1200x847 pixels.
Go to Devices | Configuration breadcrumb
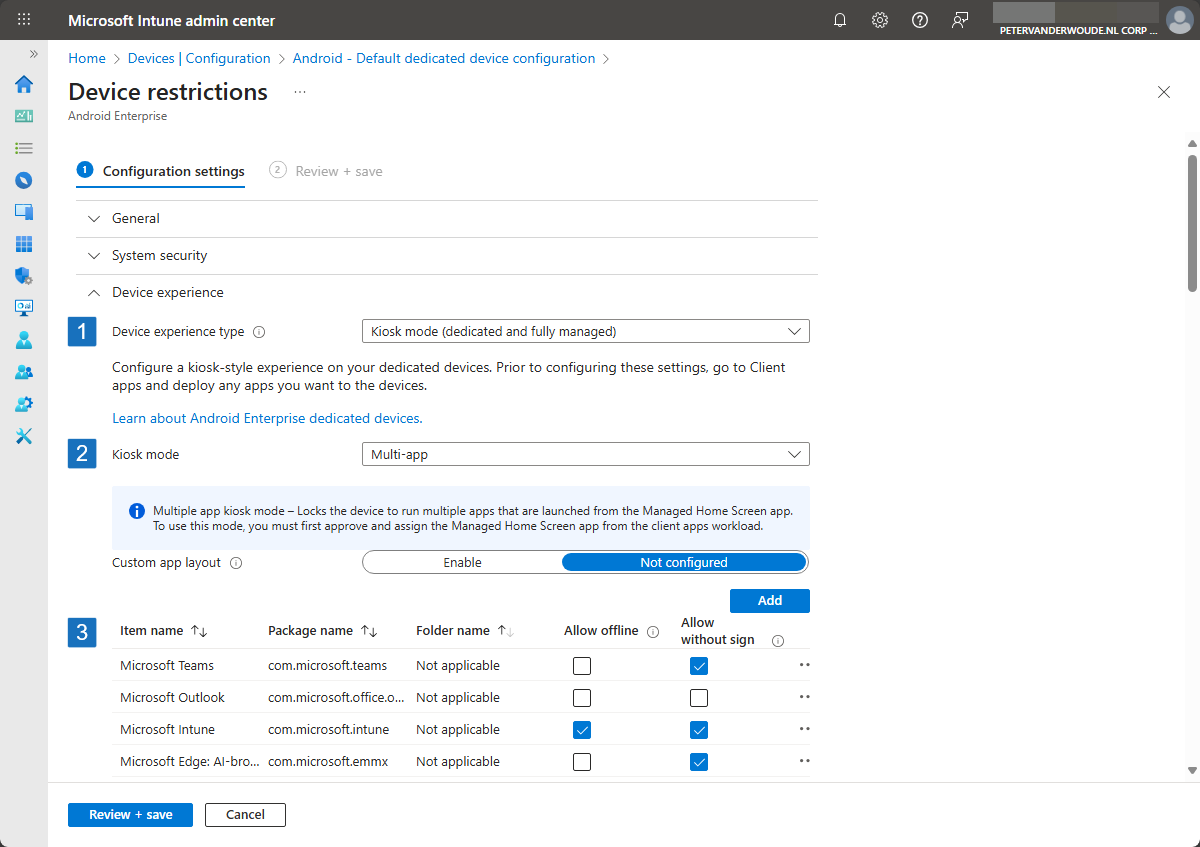click(199, 58)
